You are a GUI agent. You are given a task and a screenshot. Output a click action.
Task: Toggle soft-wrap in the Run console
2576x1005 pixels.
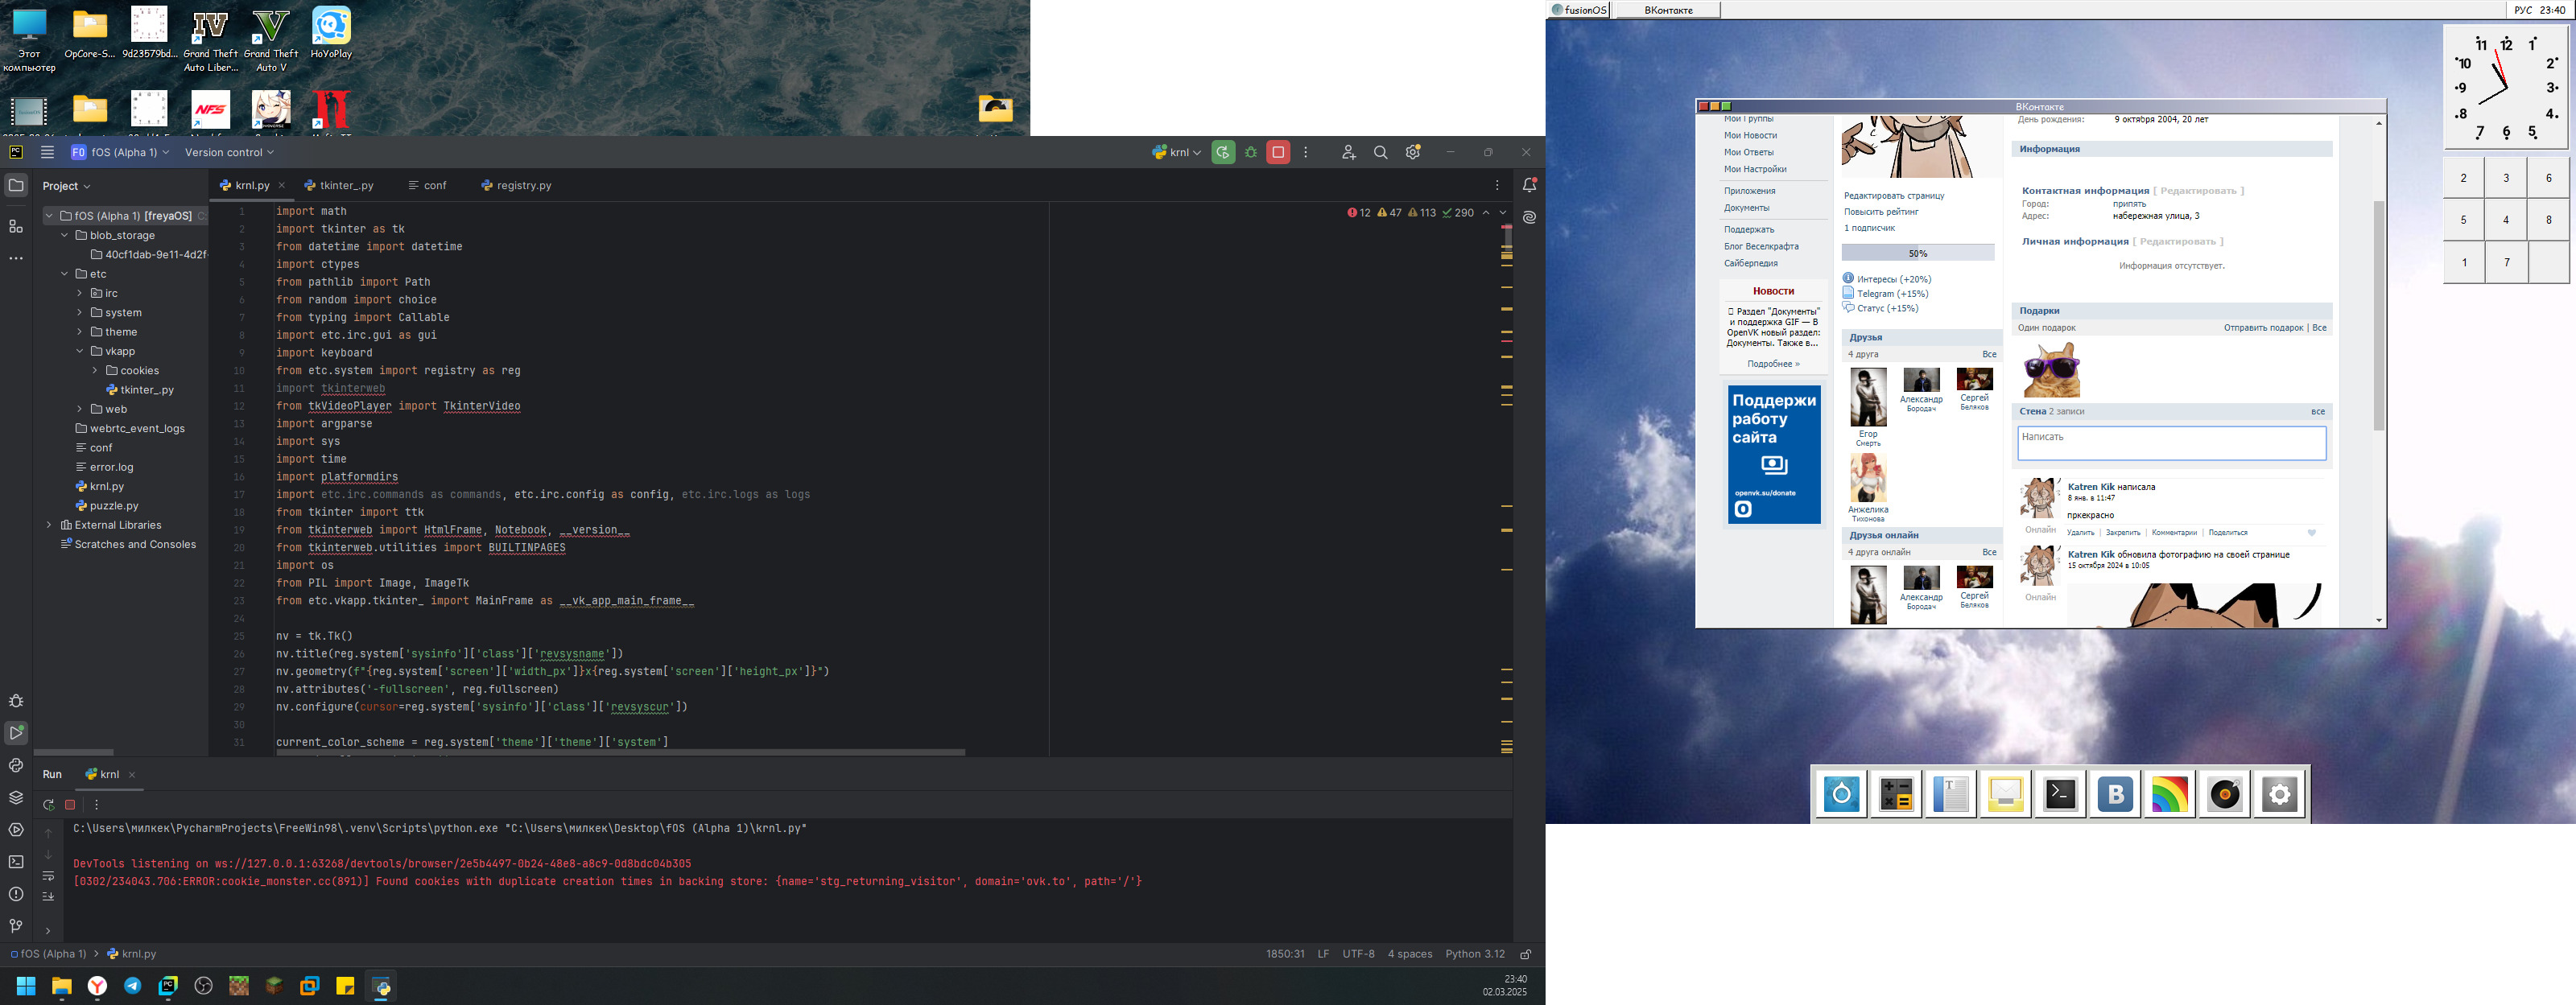tap(48, 876)
